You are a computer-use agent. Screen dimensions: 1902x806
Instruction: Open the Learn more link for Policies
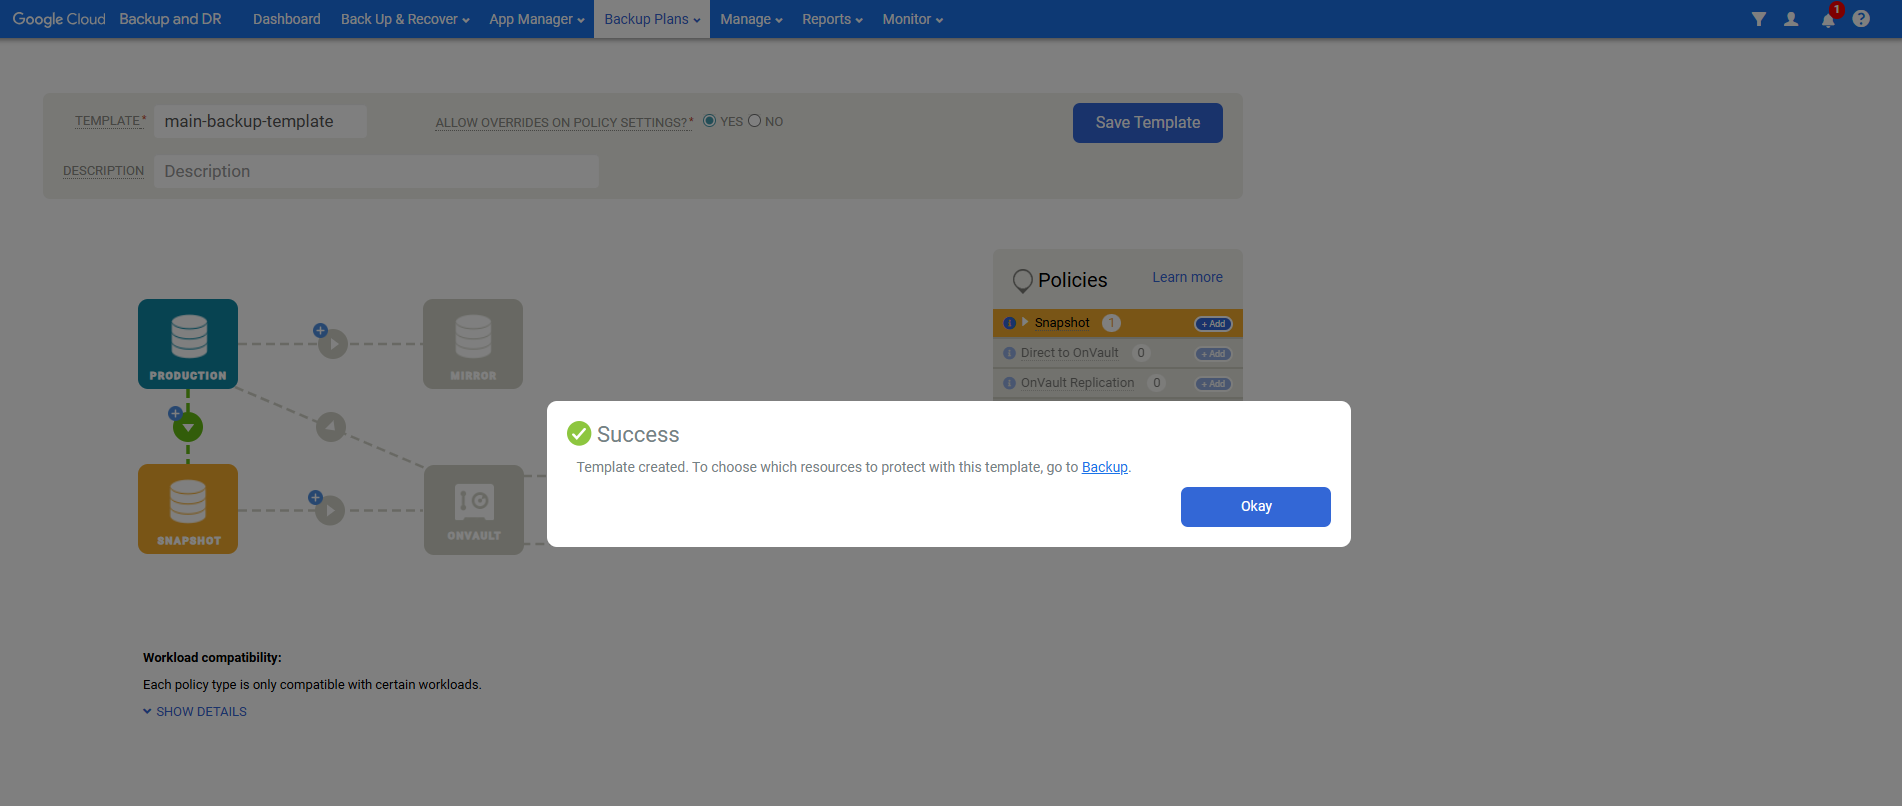coord(1187,277)
